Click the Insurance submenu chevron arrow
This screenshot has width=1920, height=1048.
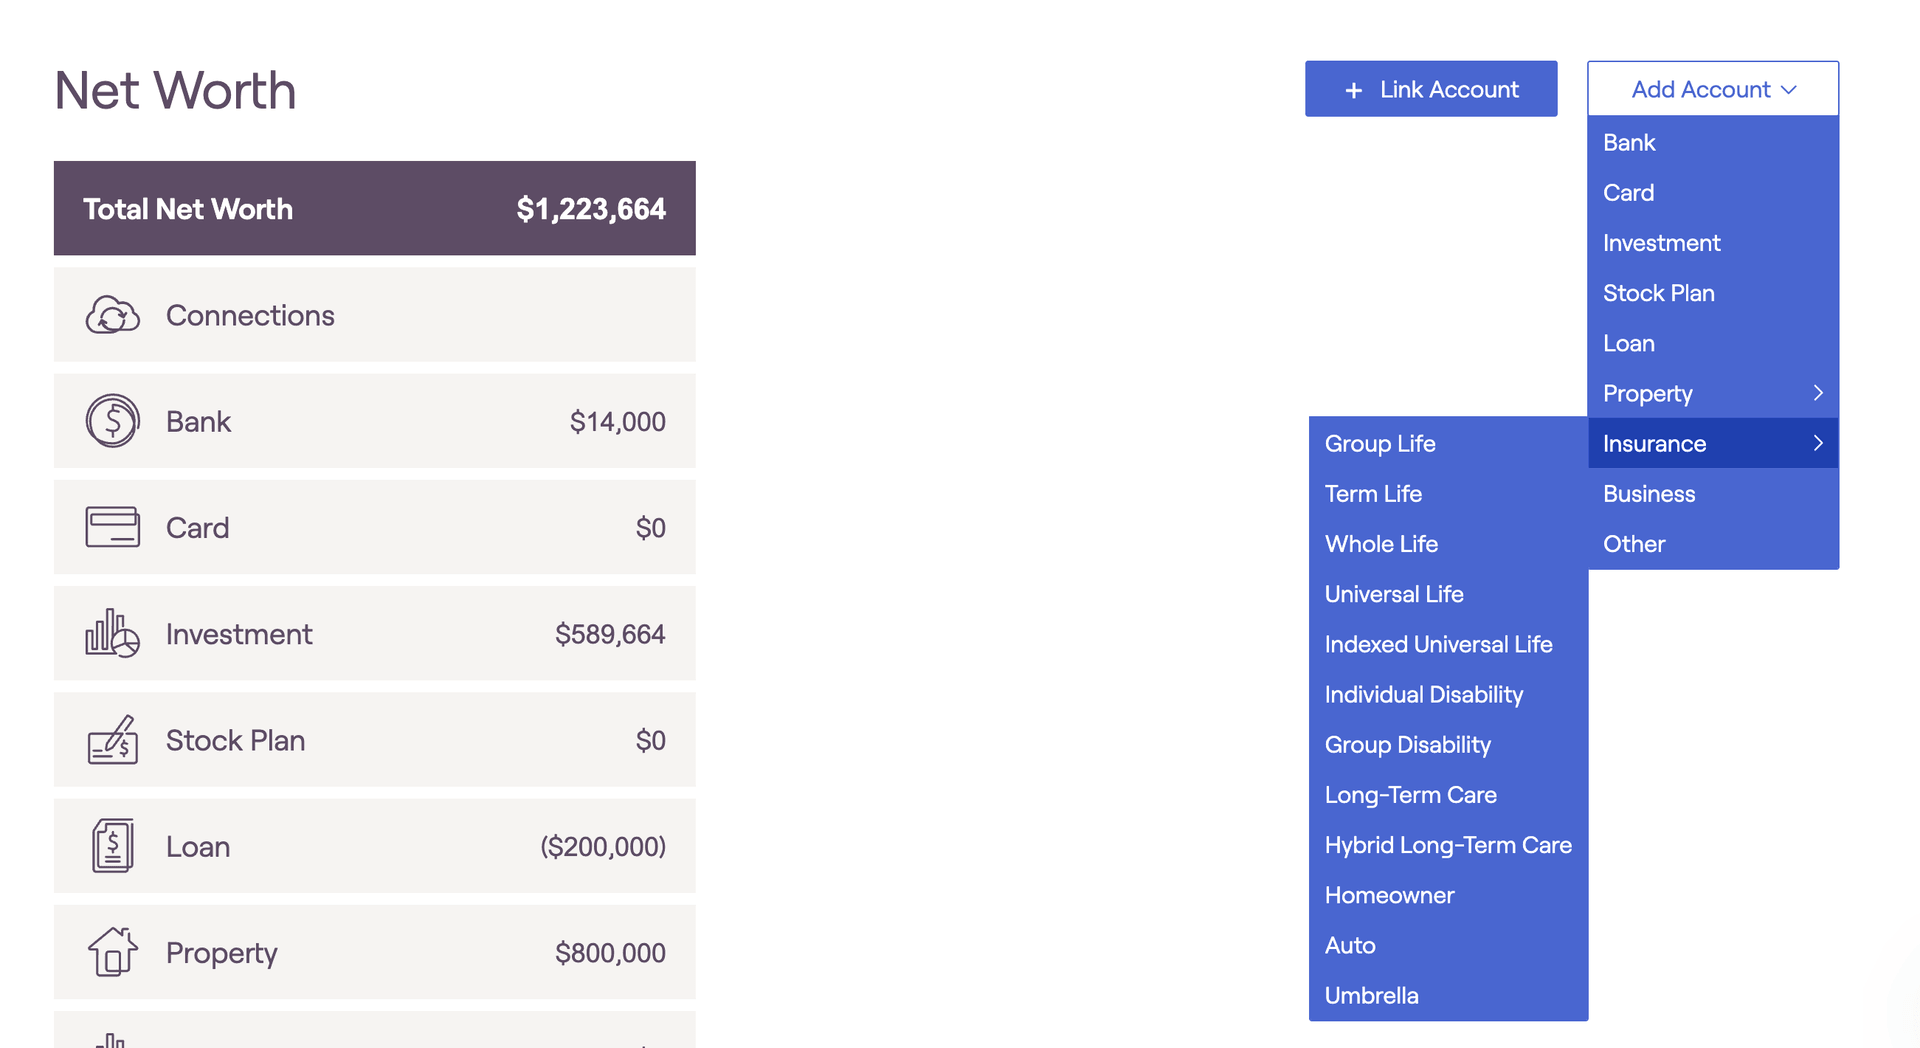coord(1817,443)
